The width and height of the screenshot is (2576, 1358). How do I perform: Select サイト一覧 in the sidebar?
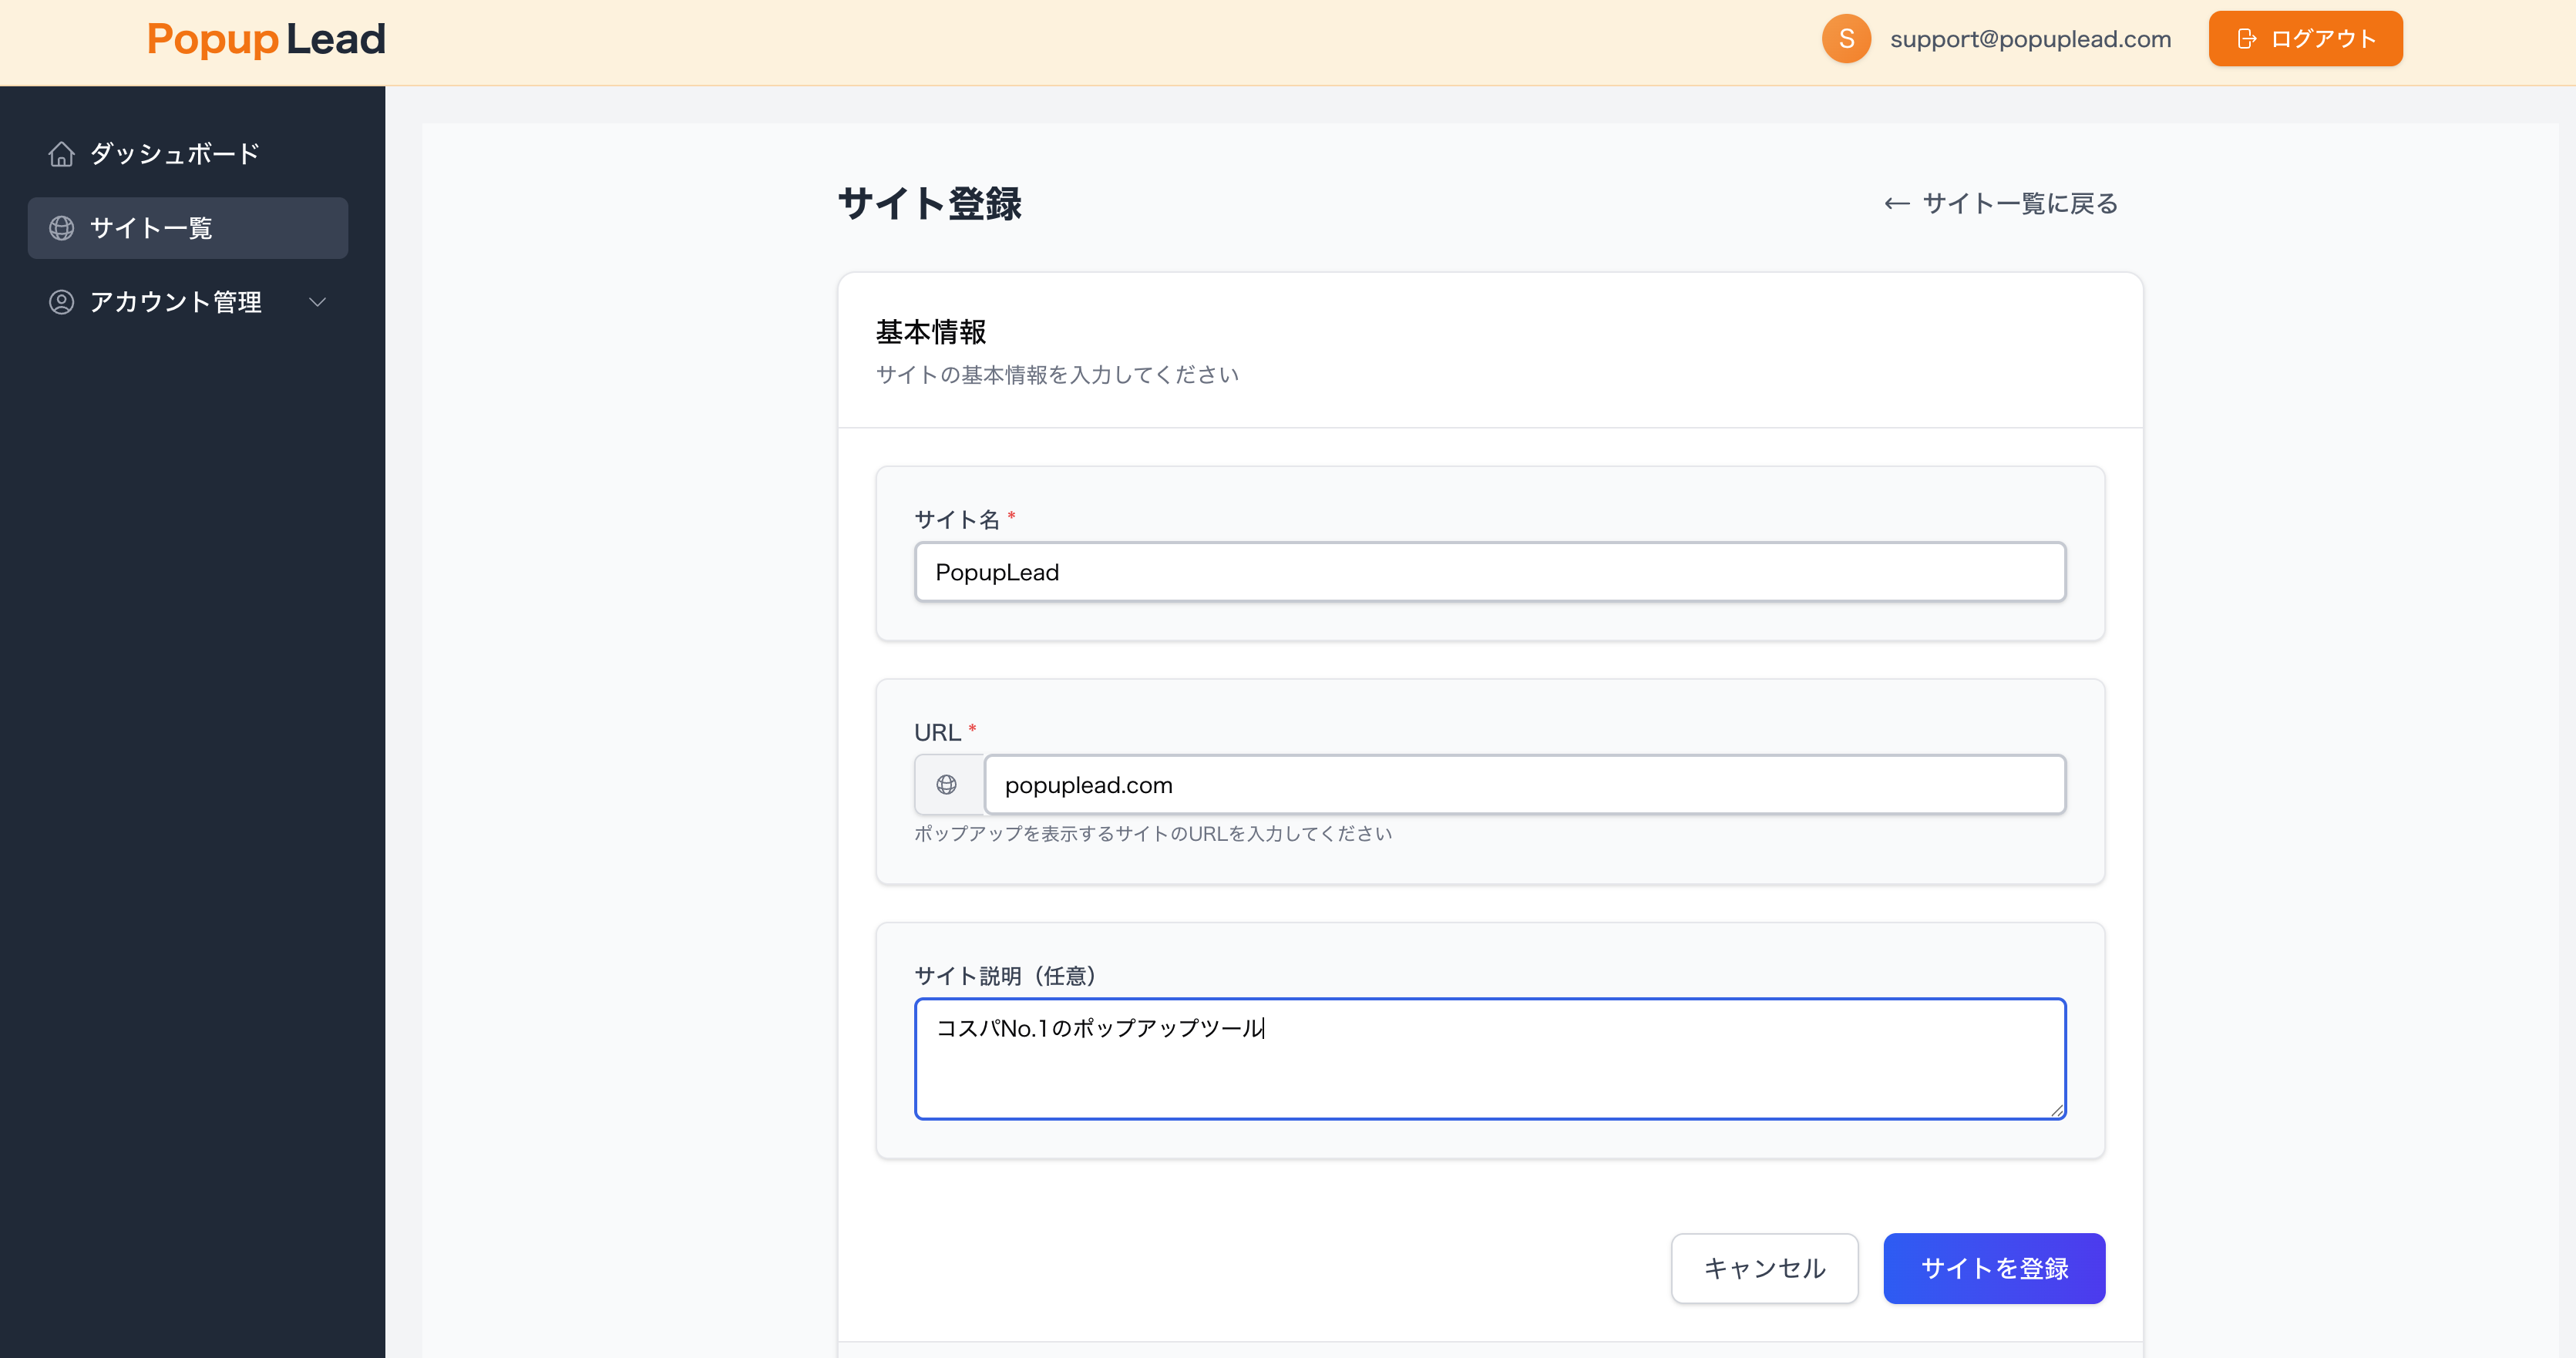(x=151, y=228)
